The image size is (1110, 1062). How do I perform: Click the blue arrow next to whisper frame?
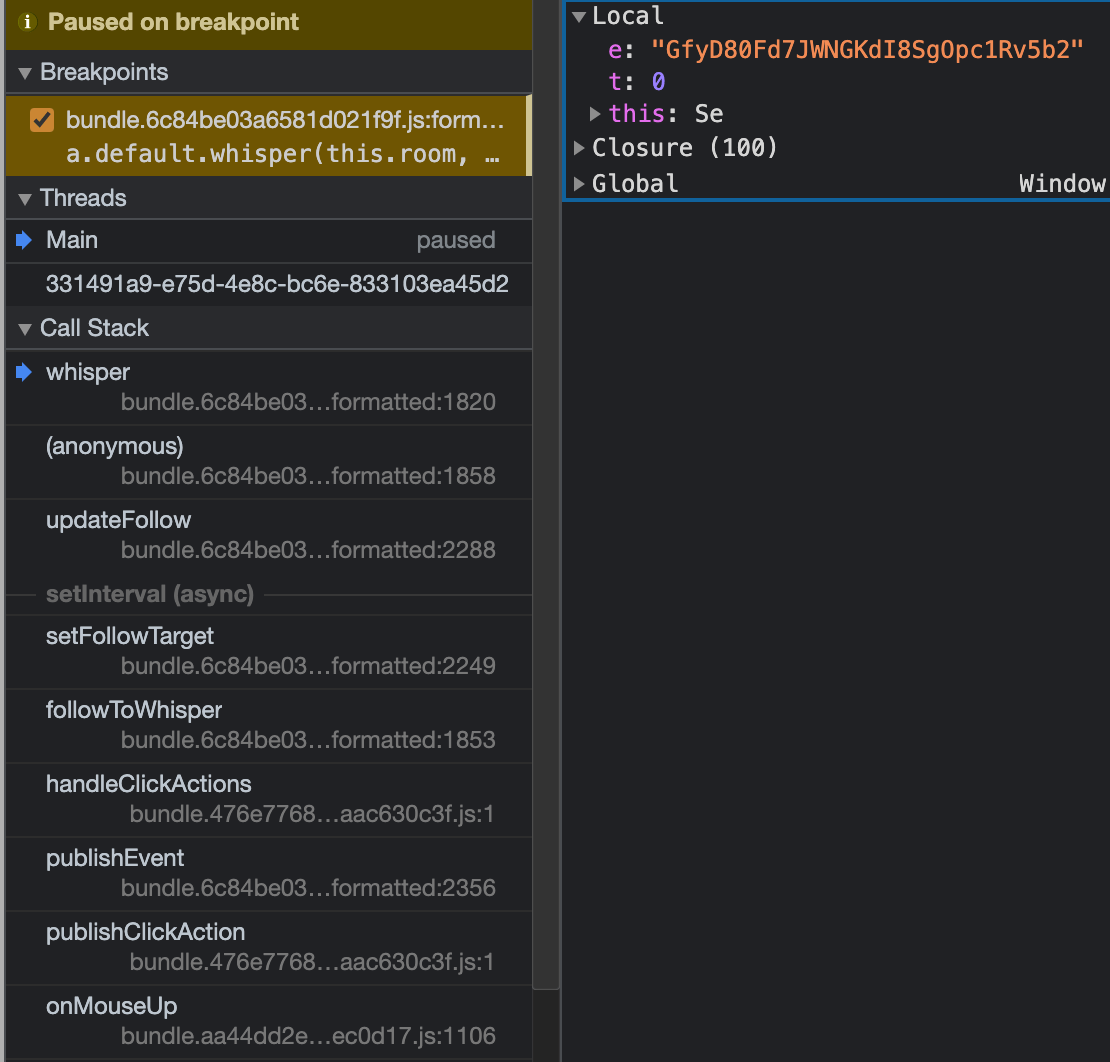(x=25, y=372)
